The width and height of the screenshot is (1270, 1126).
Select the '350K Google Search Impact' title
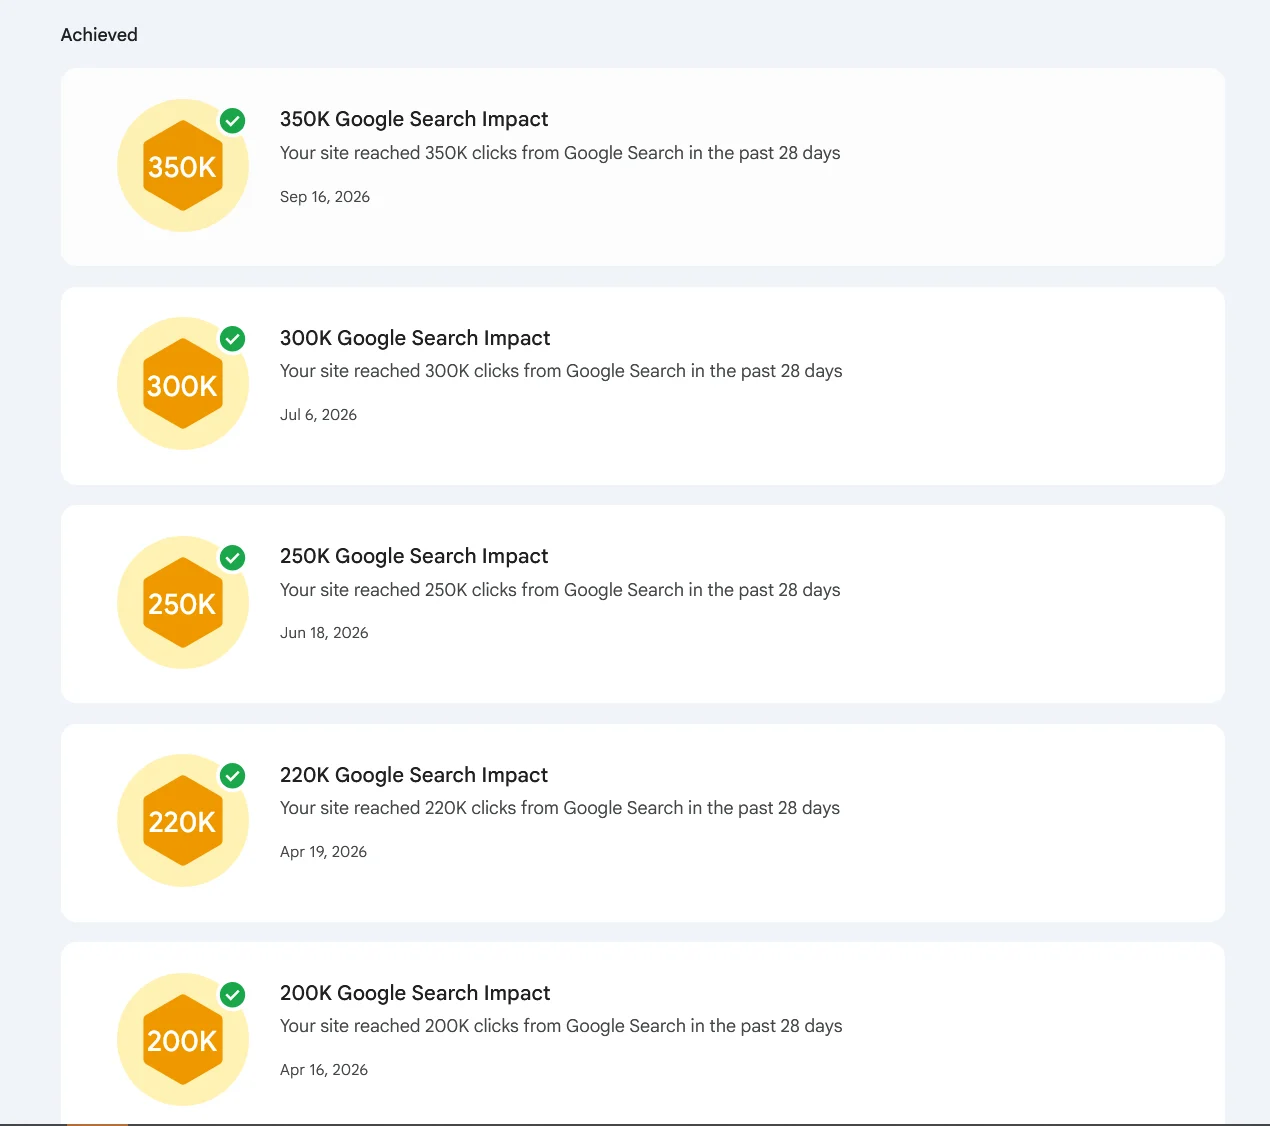(414, 119)
